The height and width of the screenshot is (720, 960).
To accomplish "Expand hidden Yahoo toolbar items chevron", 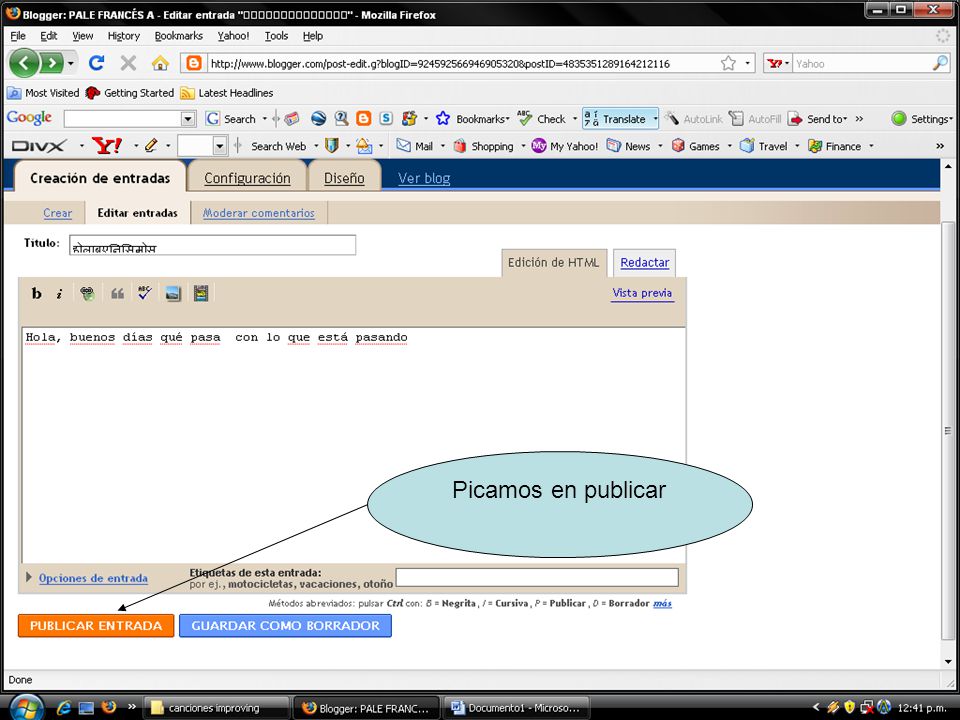I will (940, 146).
